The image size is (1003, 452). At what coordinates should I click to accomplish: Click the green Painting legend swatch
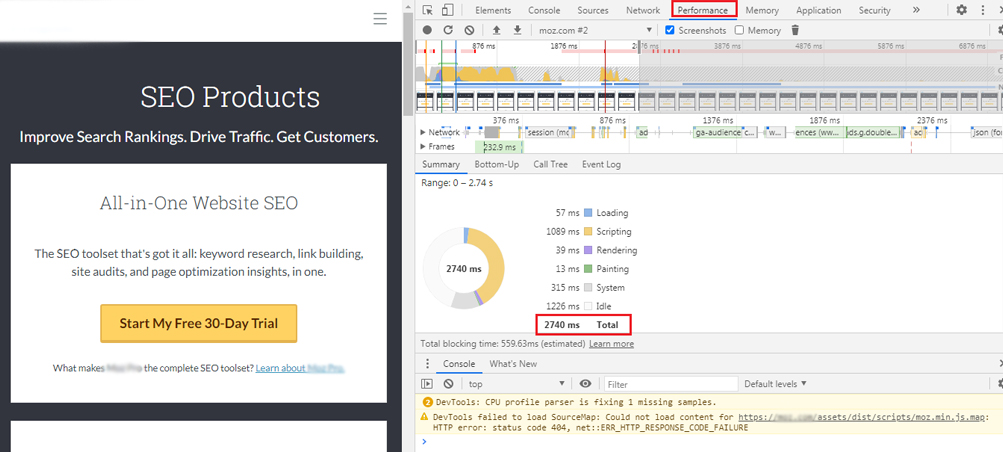pyautogui.click(x=589, y=269)
